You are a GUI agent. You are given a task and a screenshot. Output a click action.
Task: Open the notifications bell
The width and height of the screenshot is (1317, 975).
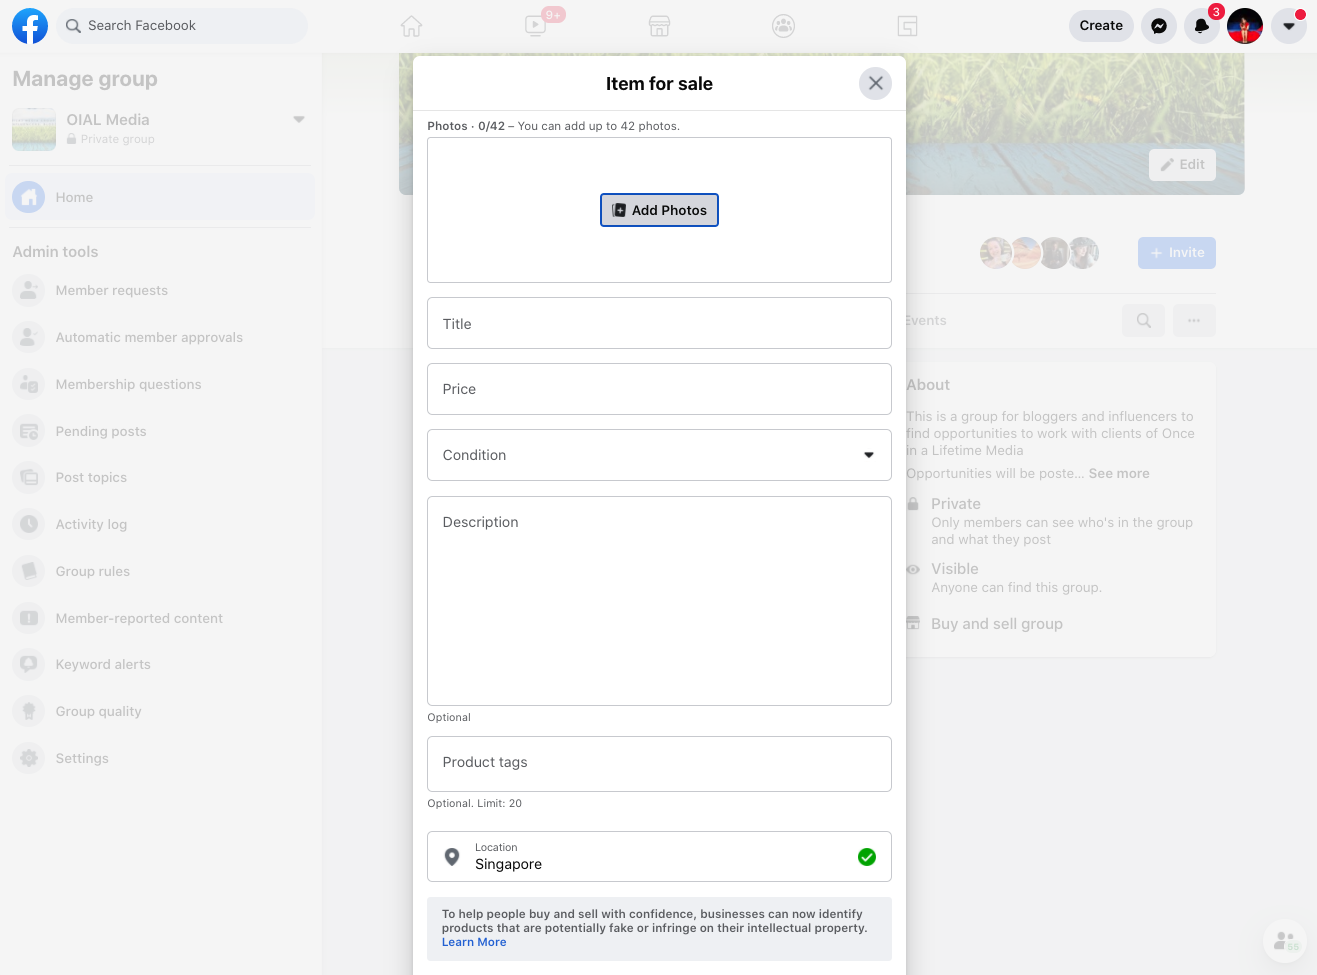[x=1202, y=26]
